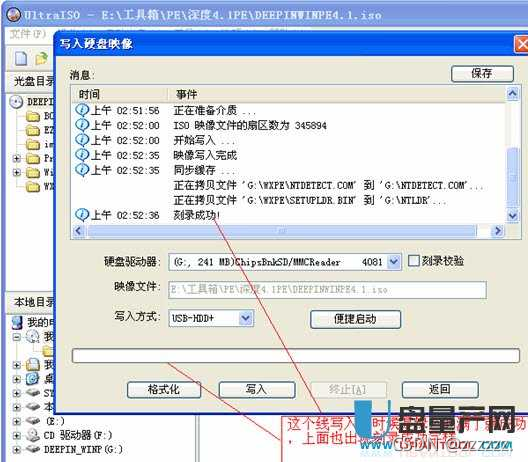Click the 返回 button

(x=440, y=390)
